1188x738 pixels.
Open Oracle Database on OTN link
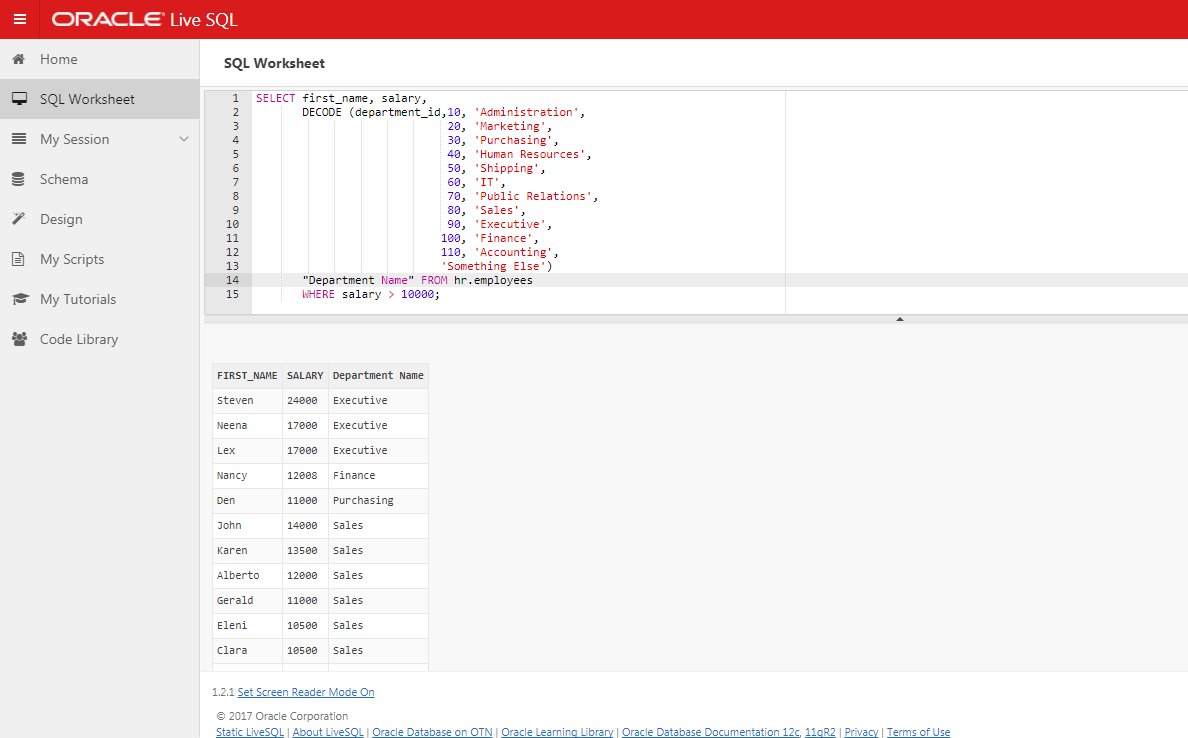point(432,732)
